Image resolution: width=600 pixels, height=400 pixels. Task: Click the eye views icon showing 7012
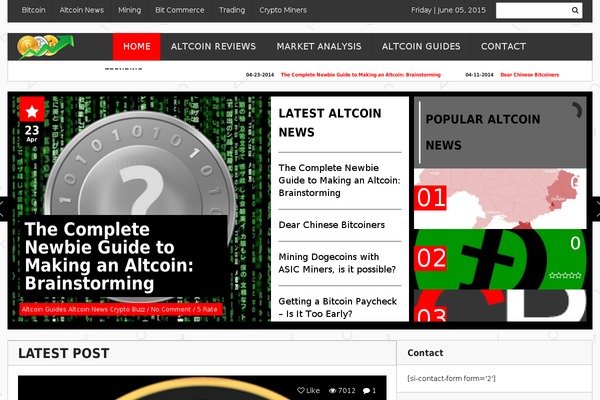332,391
